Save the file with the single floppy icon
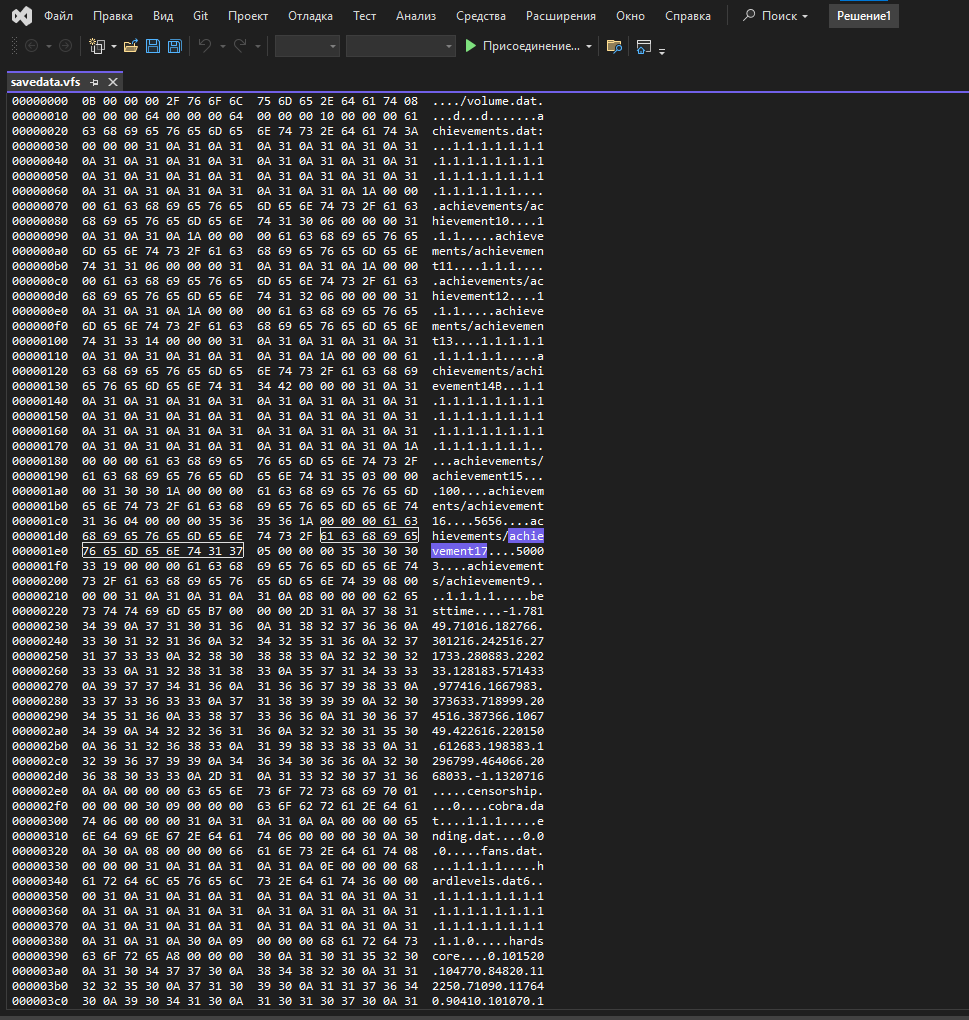 (153, 46)
